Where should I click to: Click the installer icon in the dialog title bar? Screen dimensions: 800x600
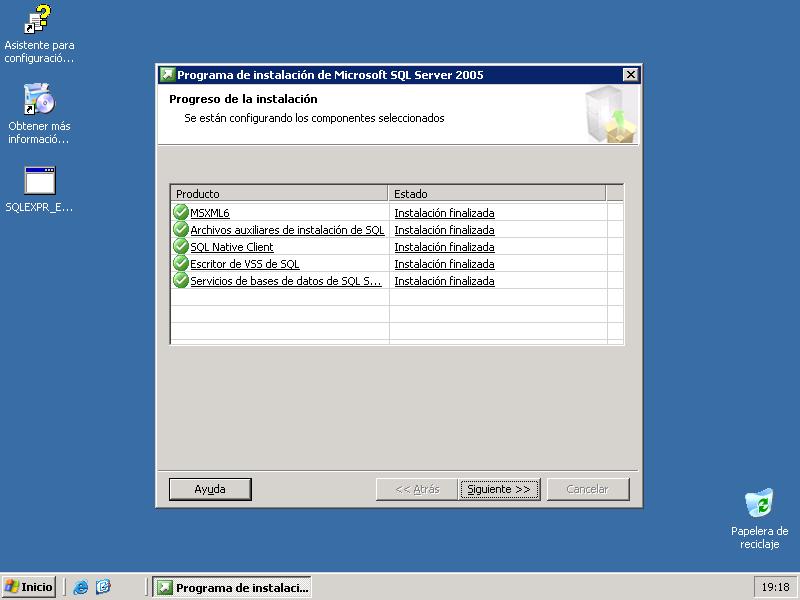pyautogui.click(x=167, y=75)
